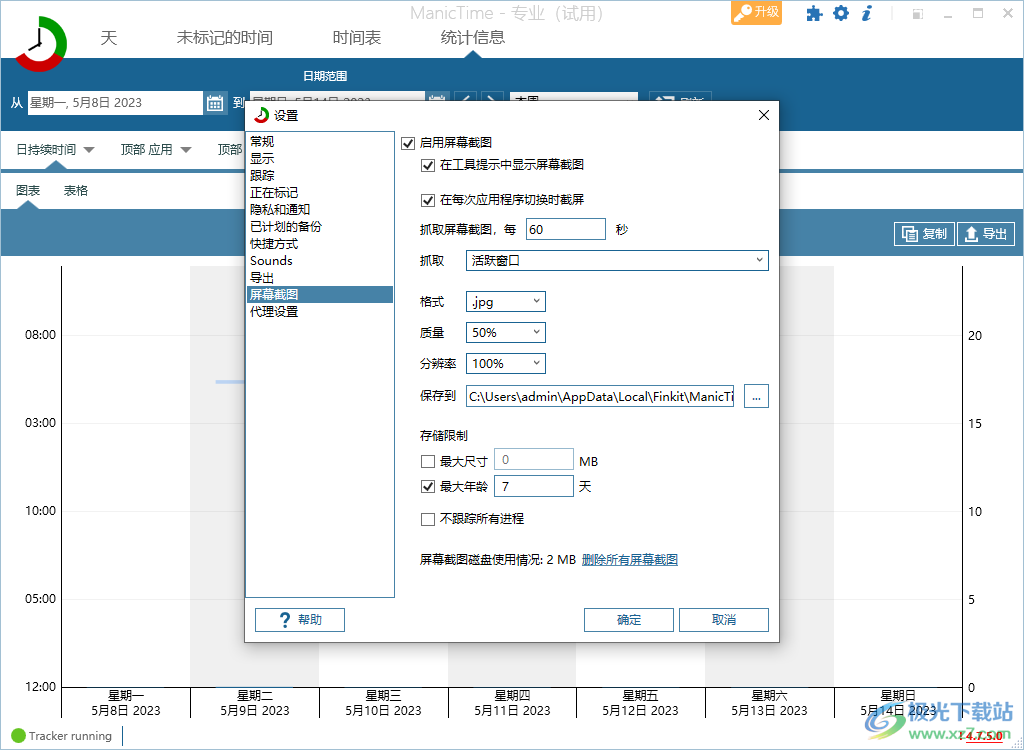Click the ... browse button for save path
This screenshot has width=1024, height=750.
(x=756, y=396)
